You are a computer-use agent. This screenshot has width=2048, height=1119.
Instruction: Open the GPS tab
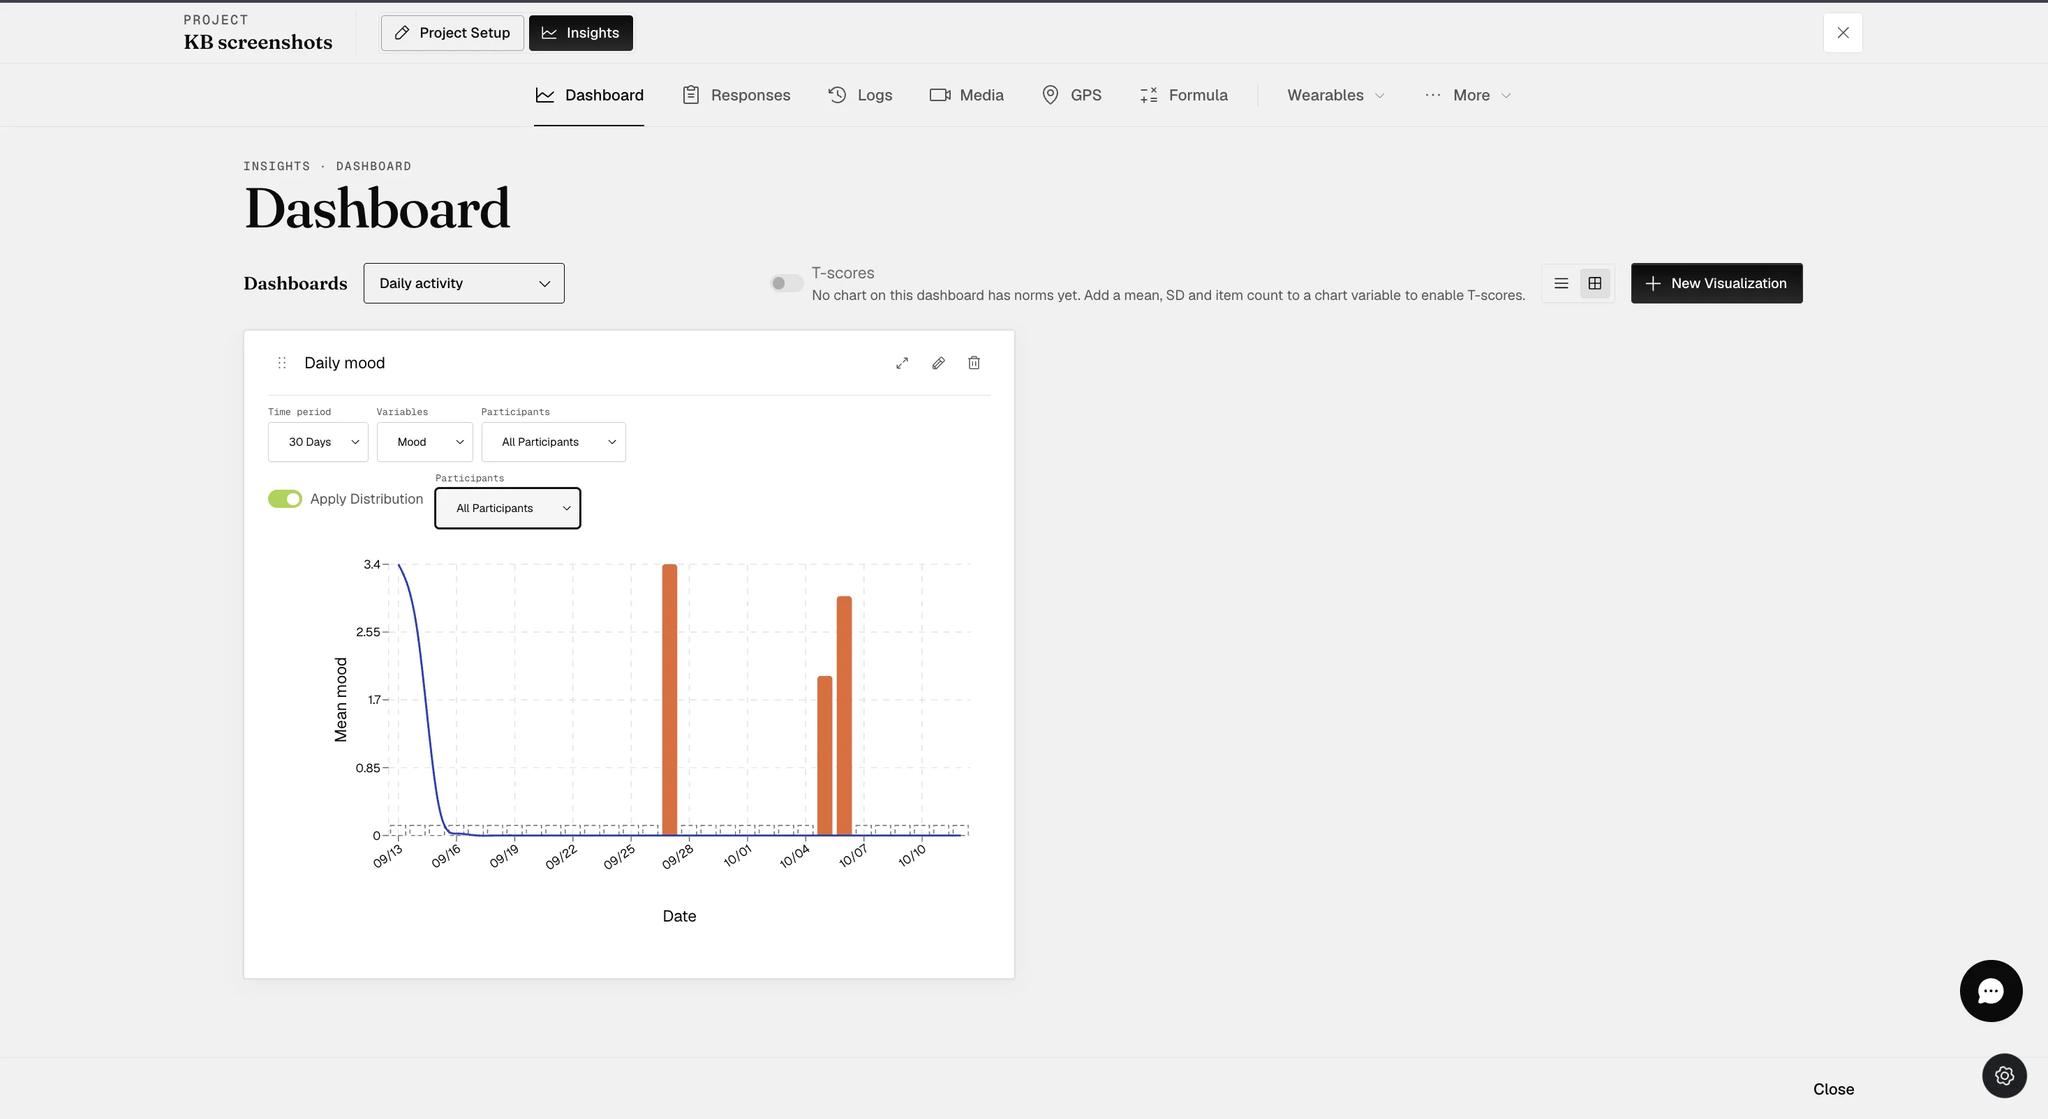(x=1071, y=95)
